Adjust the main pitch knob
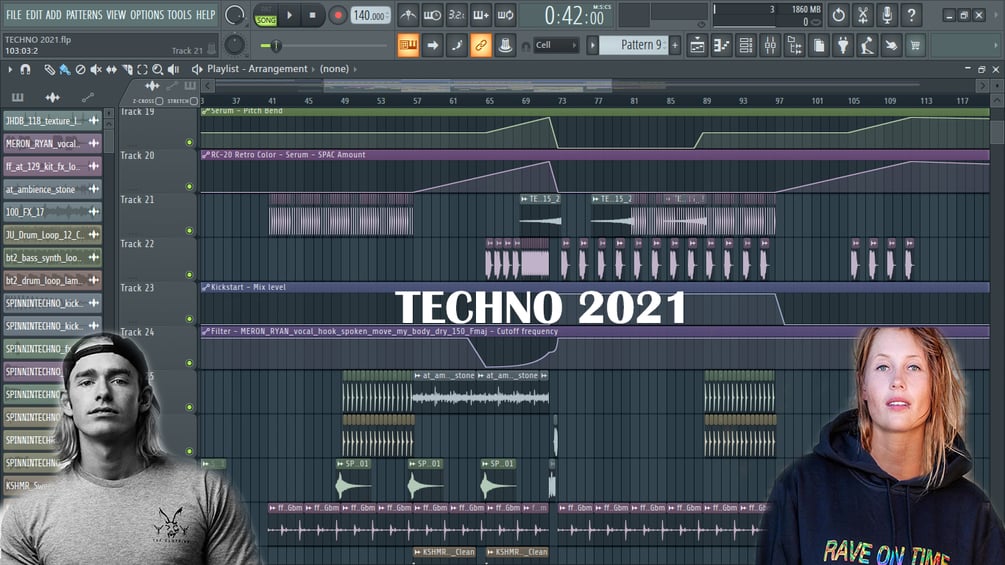The image size is (1005, 565). click(x=235, y=44)
